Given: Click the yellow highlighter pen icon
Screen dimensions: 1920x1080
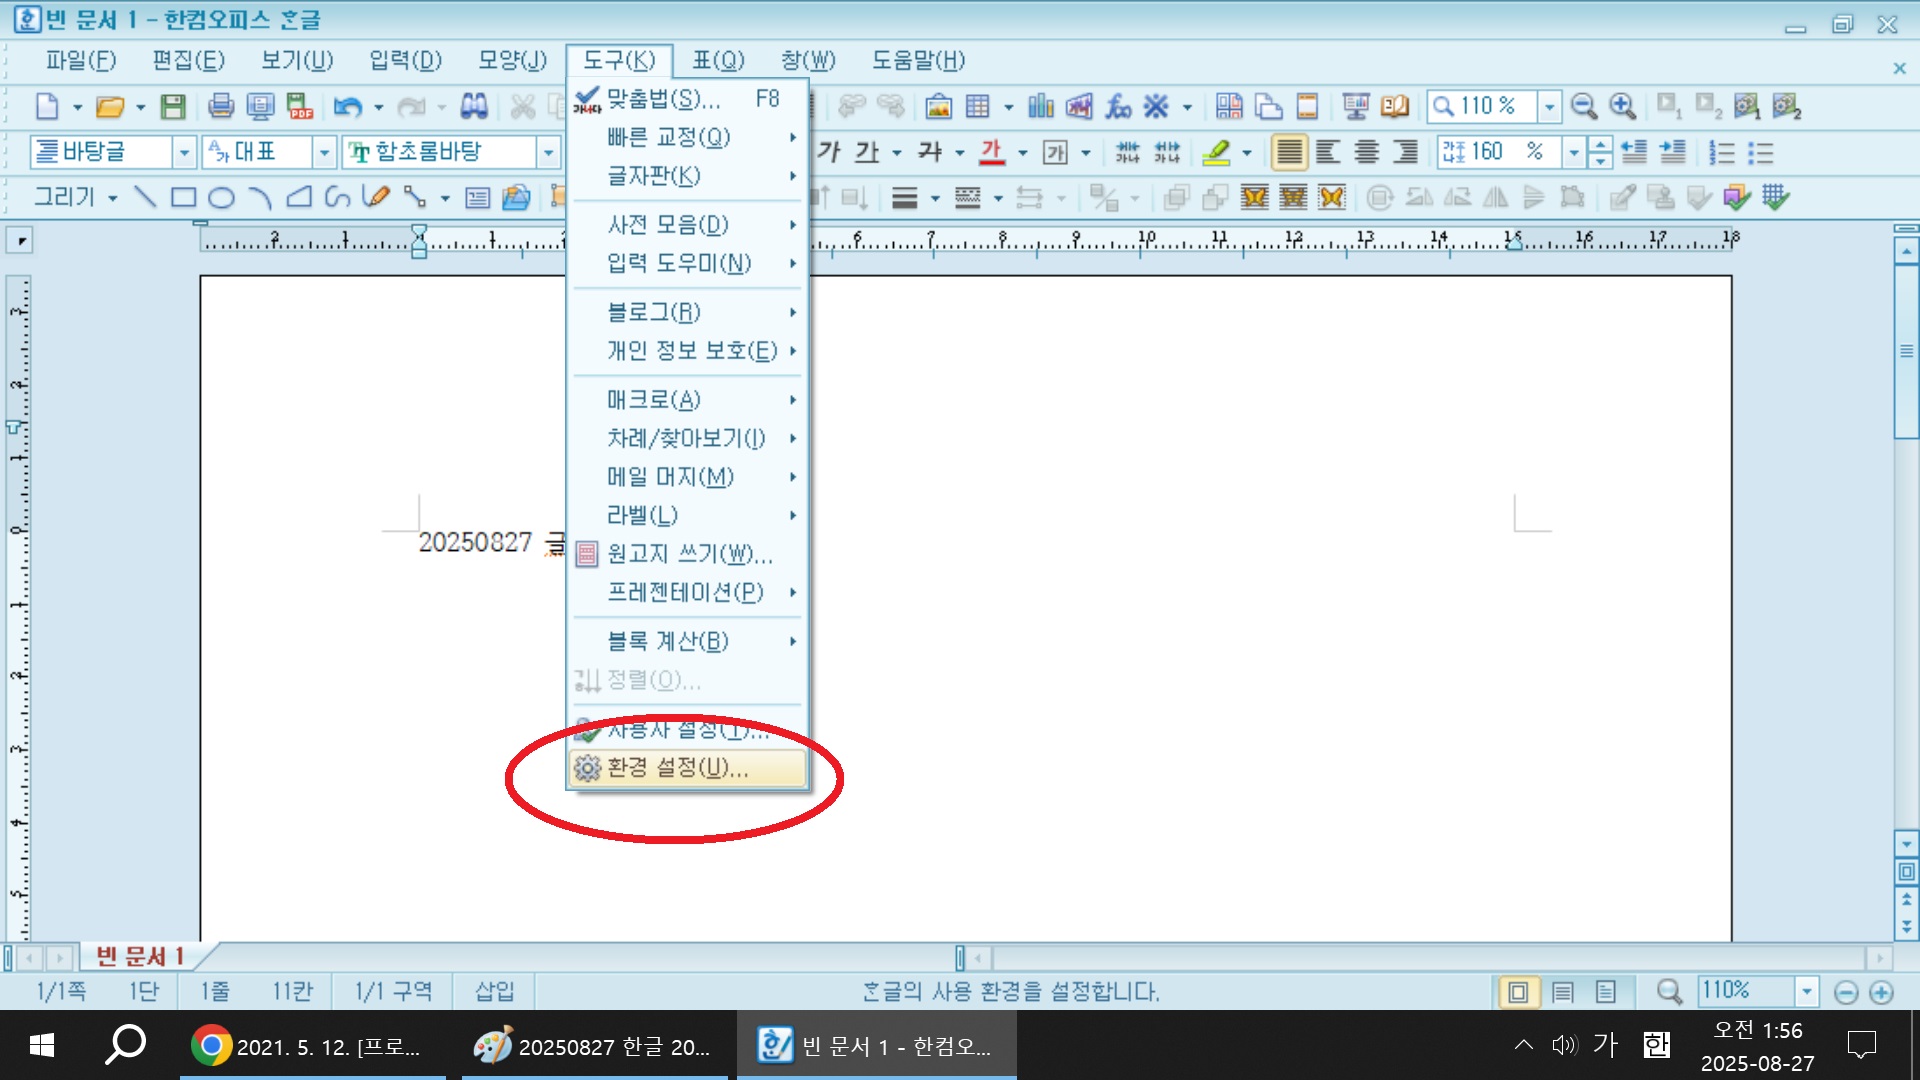Looking at the screenshot, I should 1216,152.
